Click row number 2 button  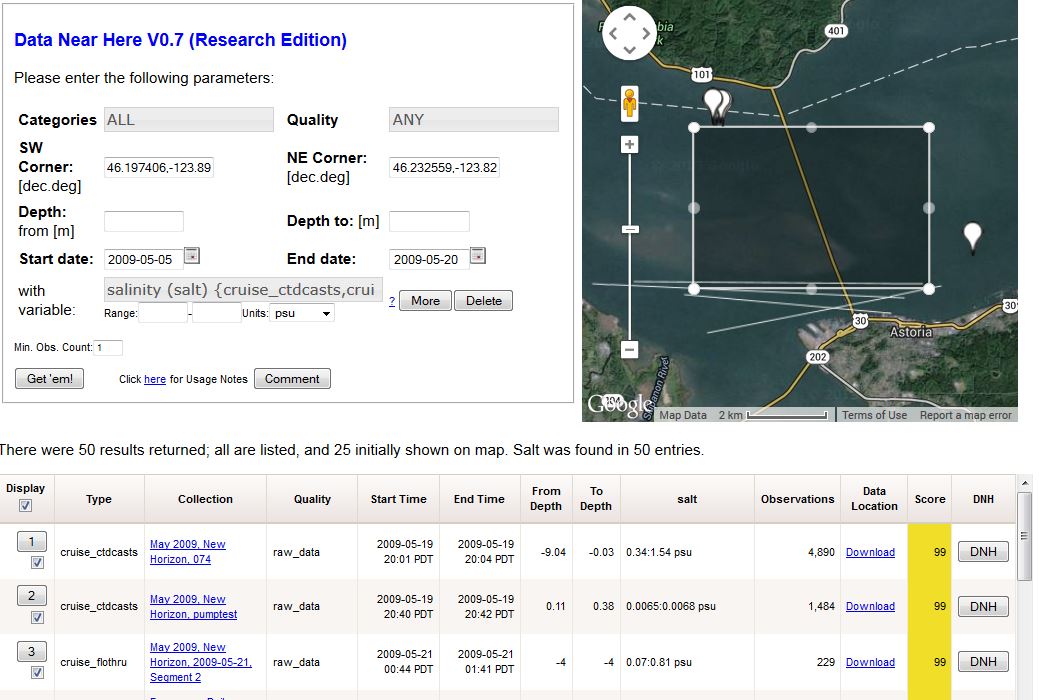click(x=31, y=596)
